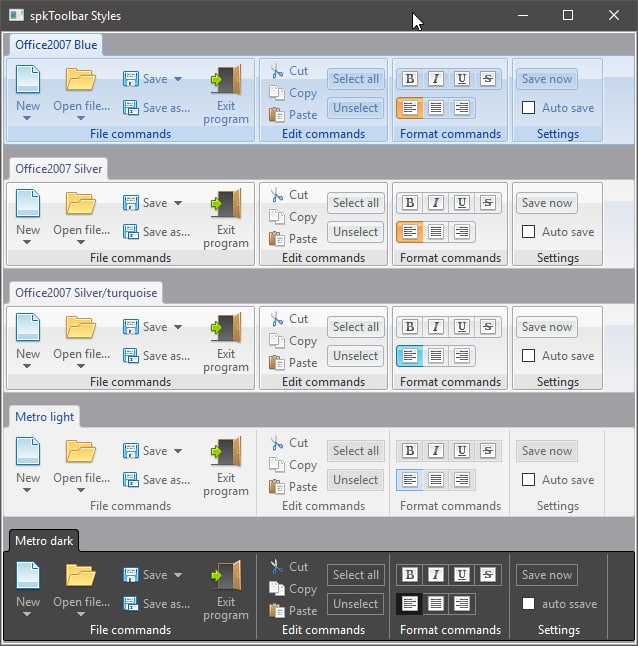Click Save now in Office2007 Blue
The height and width of the screenshot is (646, 638).
click(547, 79)
